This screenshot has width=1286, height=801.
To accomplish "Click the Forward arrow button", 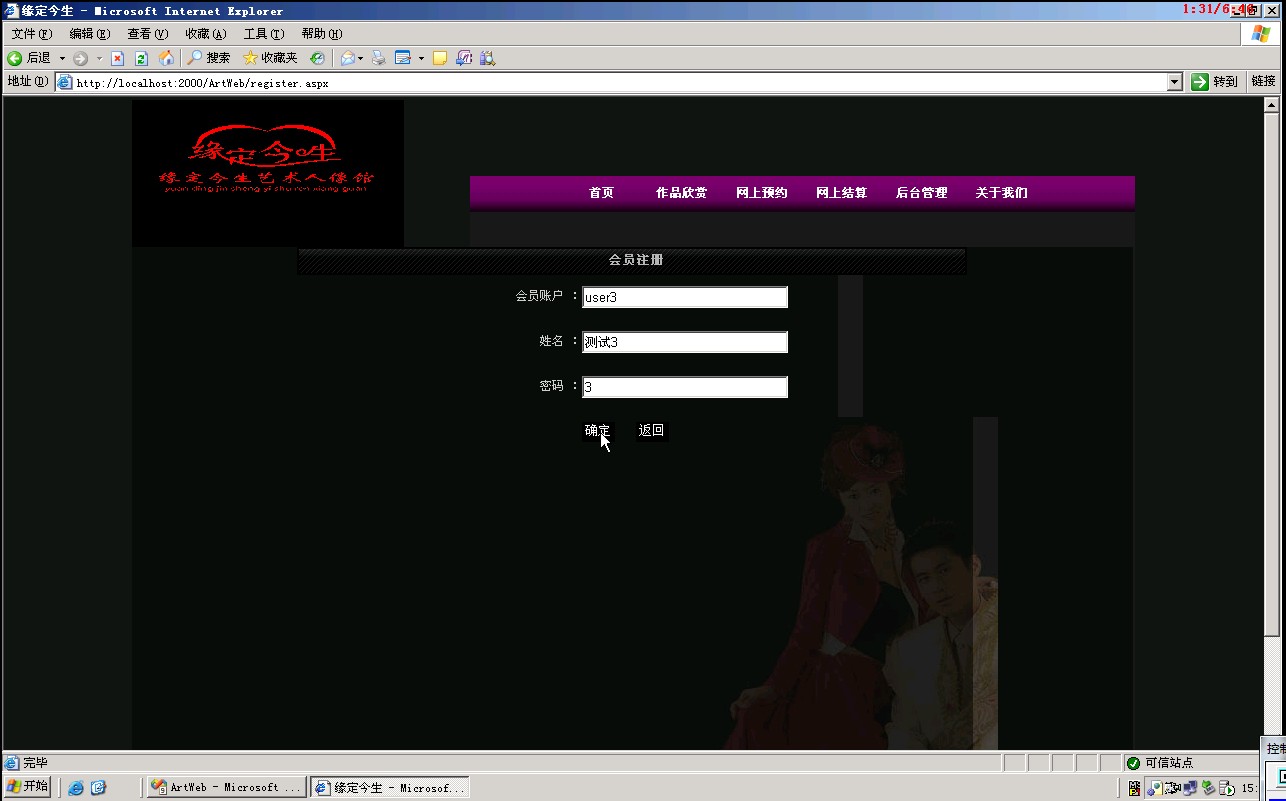I will pos(81,58).
